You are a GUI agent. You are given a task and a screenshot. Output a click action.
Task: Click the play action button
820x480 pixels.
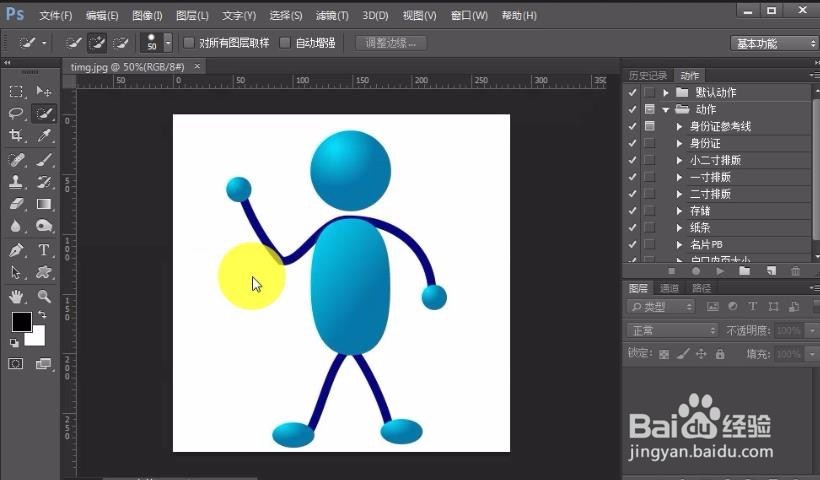coord(720,271)
